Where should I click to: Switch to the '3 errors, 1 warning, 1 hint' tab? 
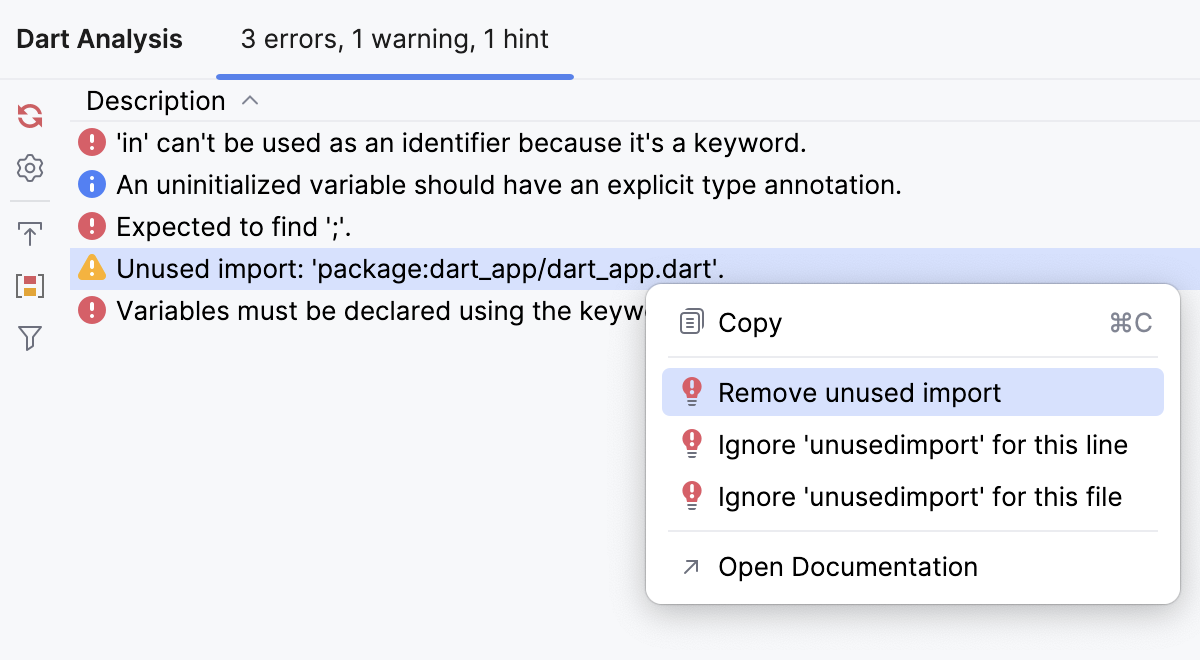tap(394, 39)
